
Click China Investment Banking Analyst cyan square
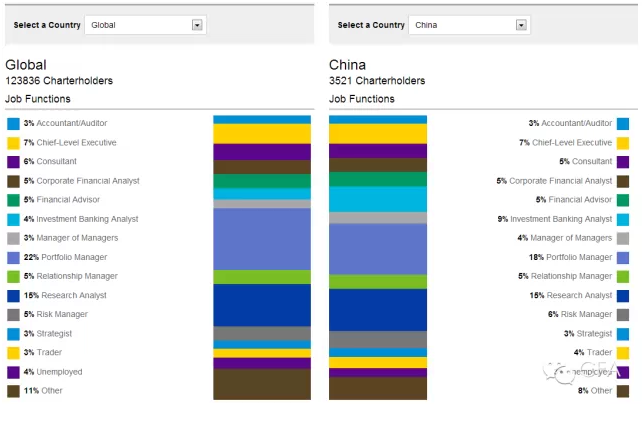pyautogui.click(x=623, y=219)
